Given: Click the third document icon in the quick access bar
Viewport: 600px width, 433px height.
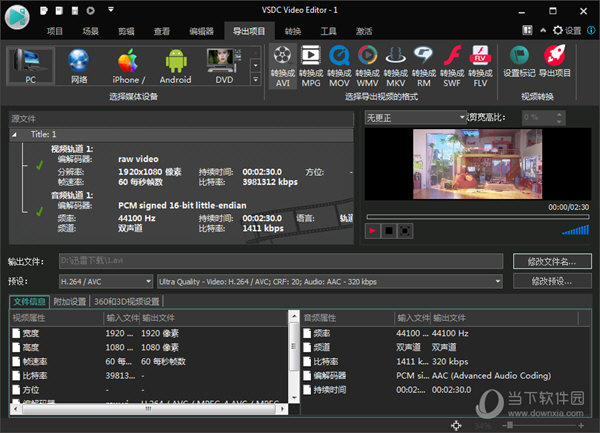Looking at the screenshot, I should 75,11.
